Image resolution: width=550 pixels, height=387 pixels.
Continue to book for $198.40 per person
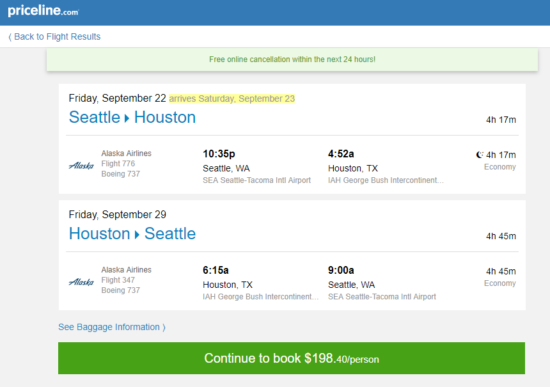tap(291, 358)
